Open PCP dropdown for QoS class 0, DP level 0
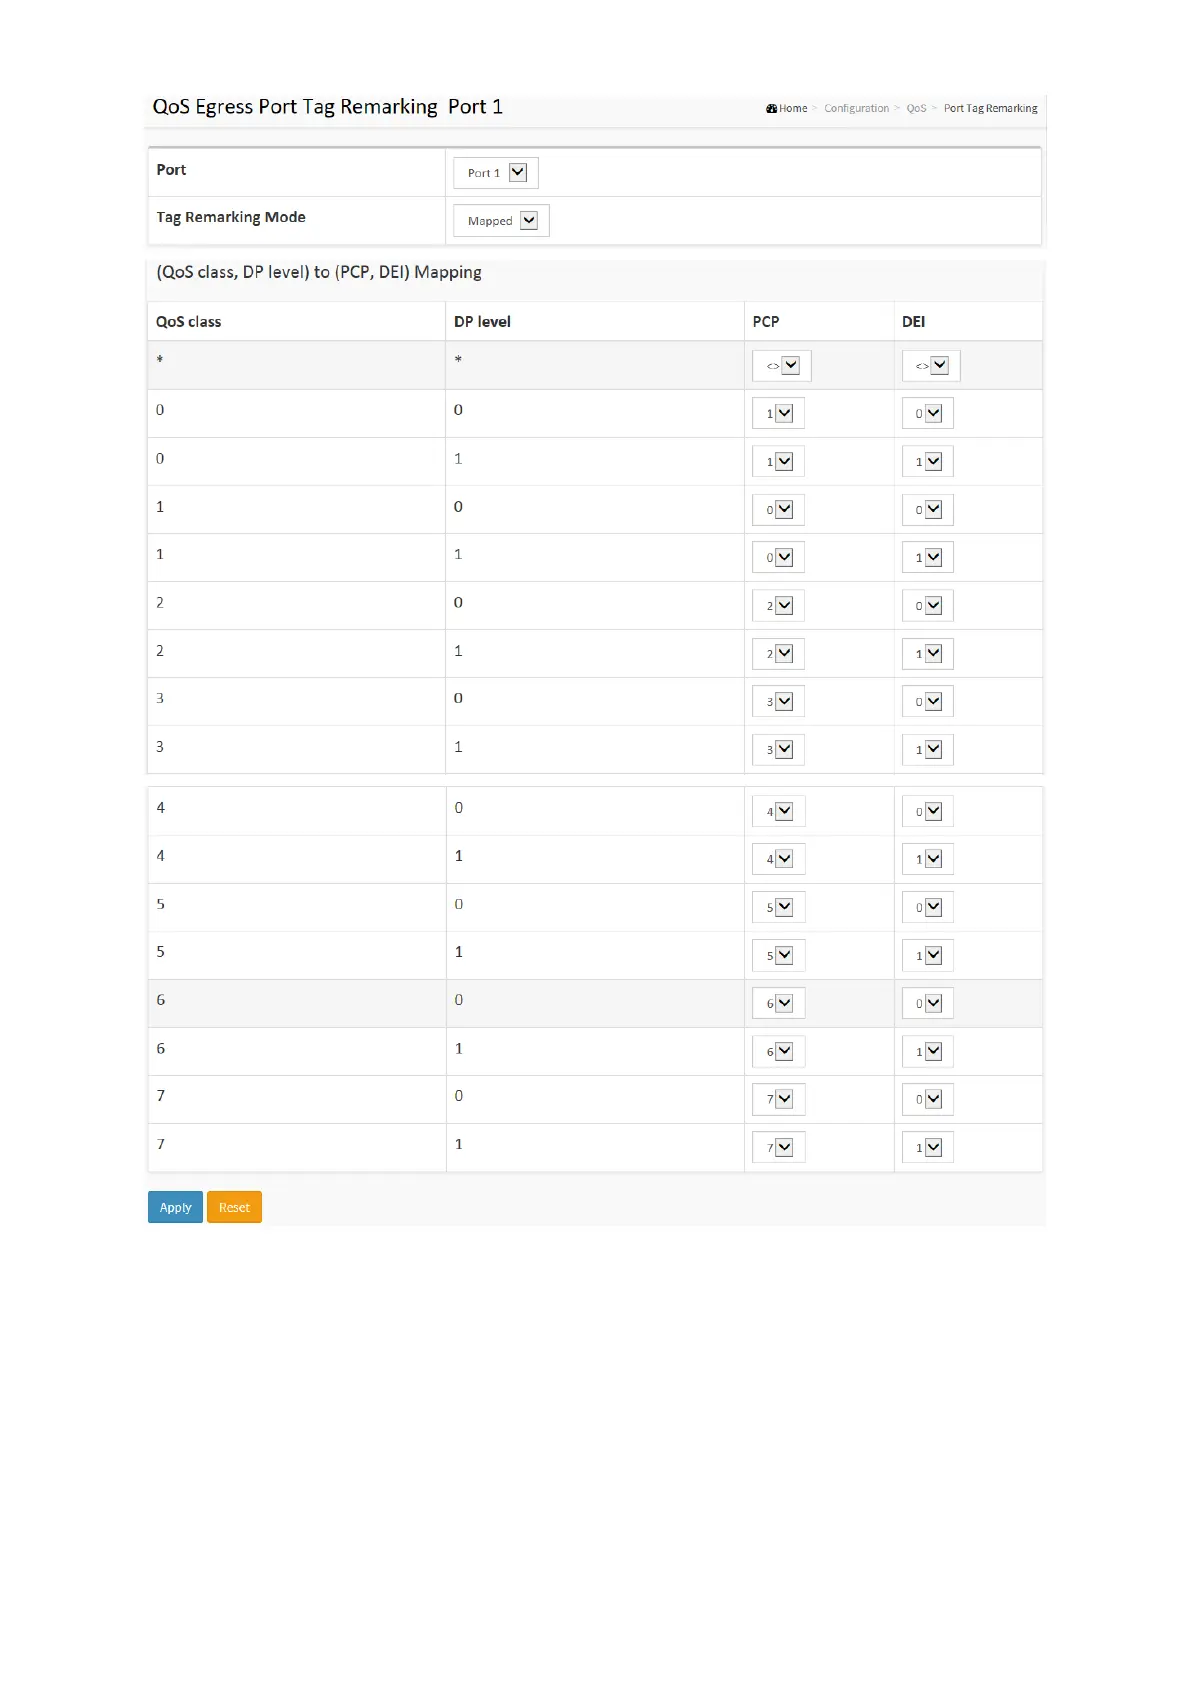This screenshot has height=1684, width=1191. [779, 414]
